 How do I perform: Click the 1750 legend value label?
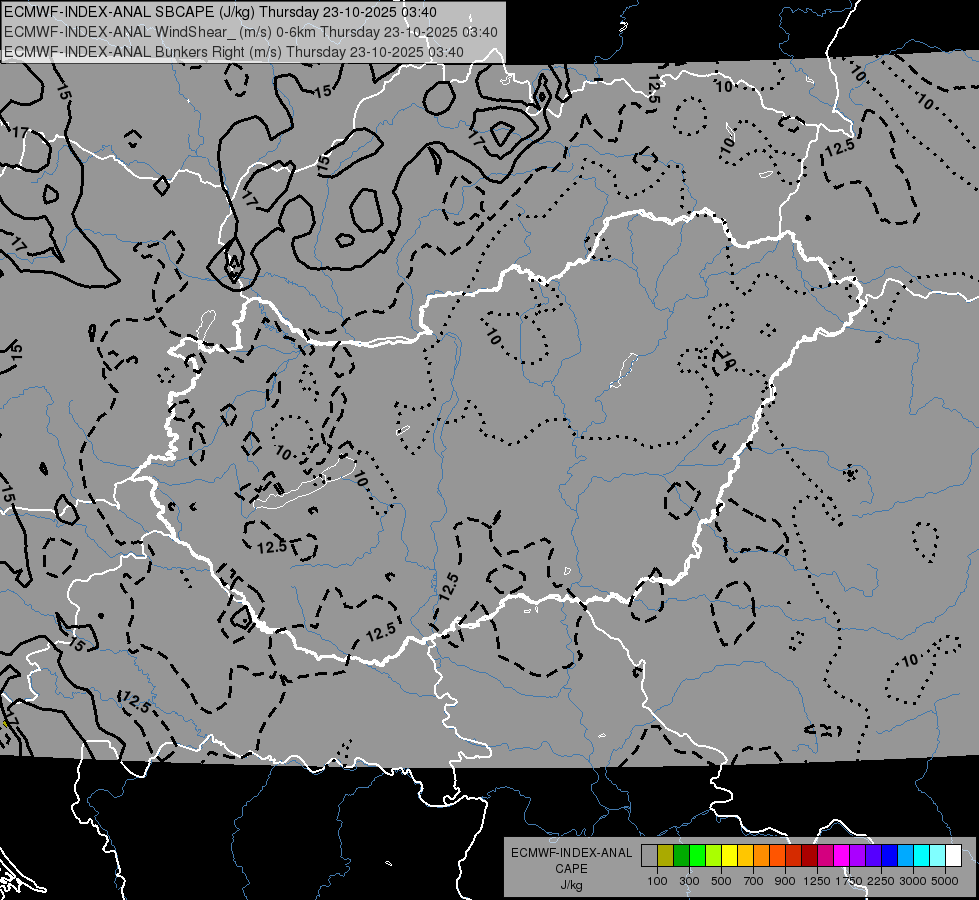(x=849, y=881)
